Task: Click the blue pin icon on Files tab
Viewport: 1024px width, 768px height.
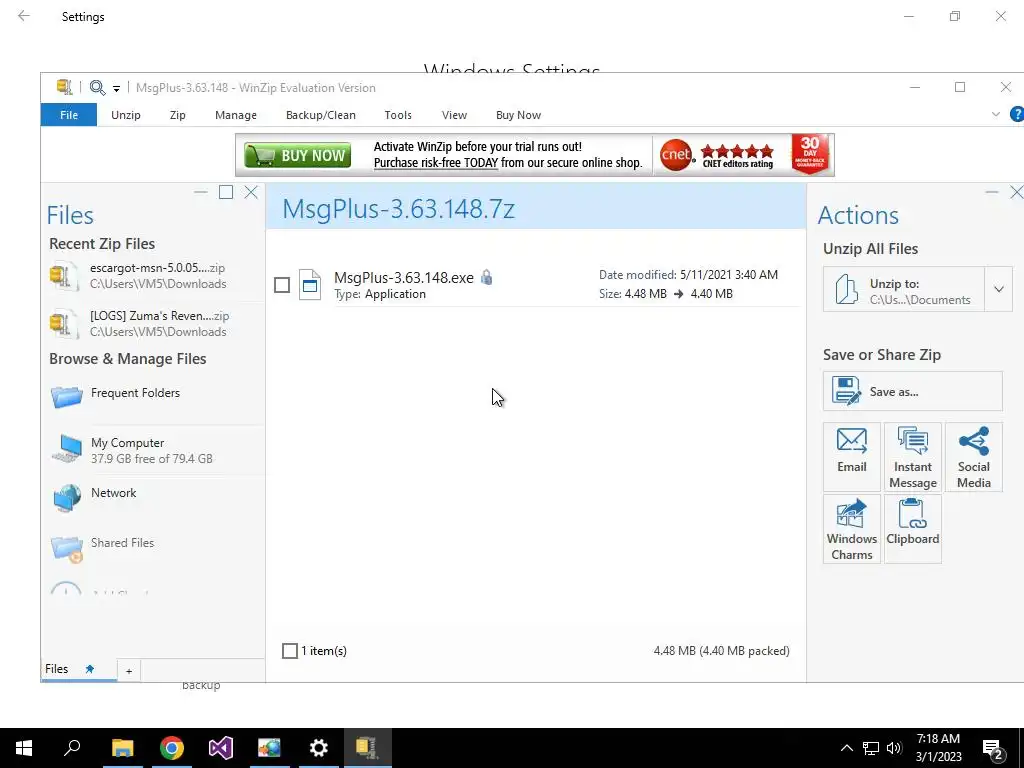Action: pos(89,669)
